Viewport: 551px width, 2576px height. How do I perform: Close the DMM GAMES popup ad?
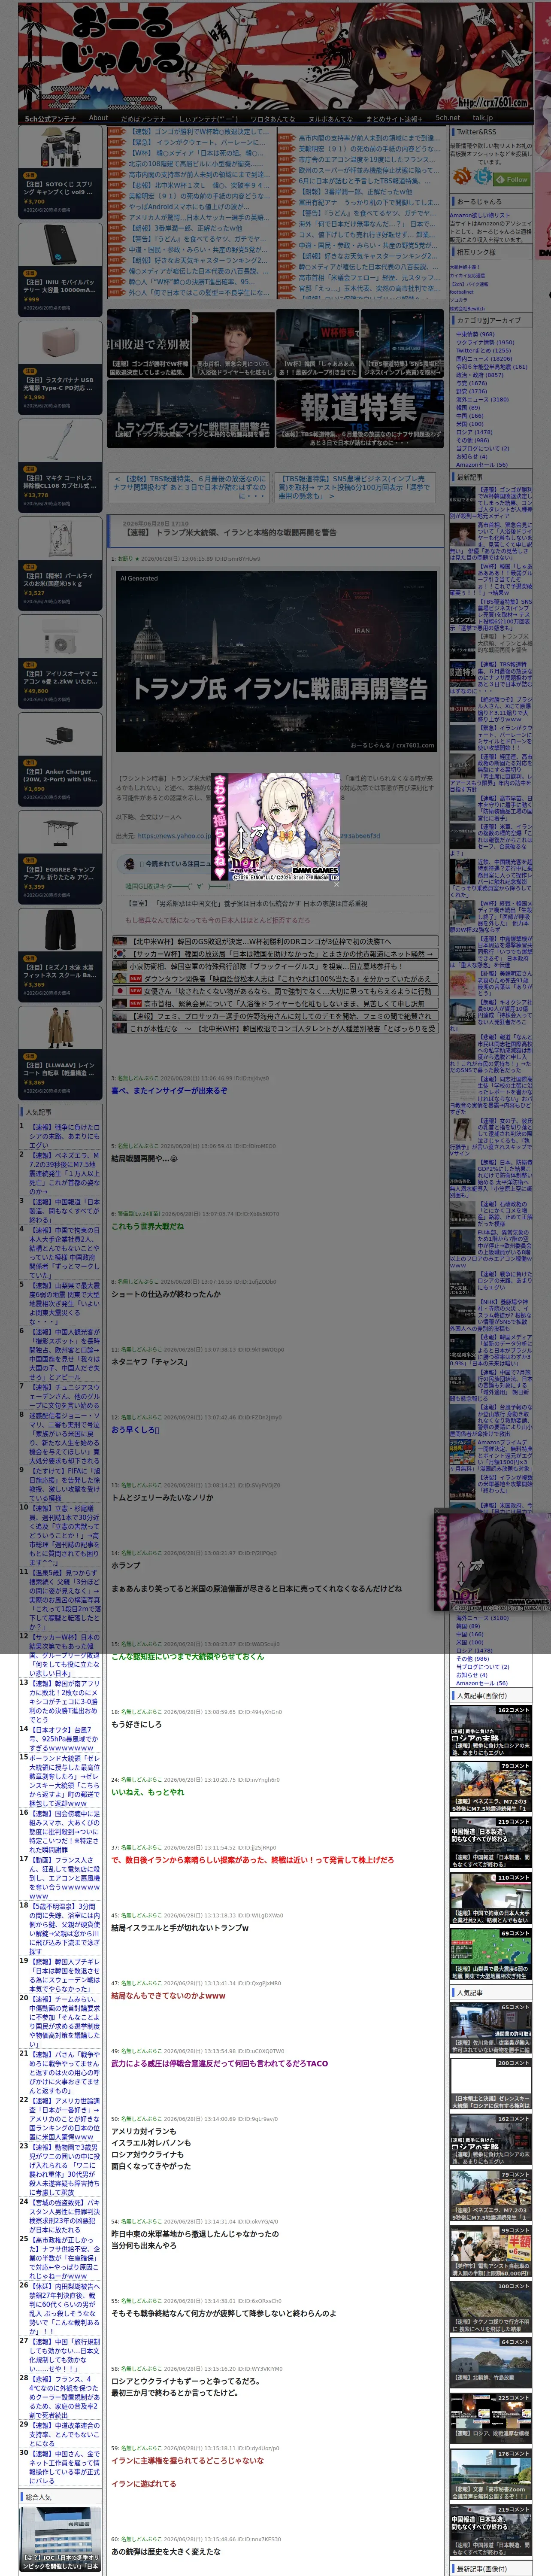click(x=336, y=884)
